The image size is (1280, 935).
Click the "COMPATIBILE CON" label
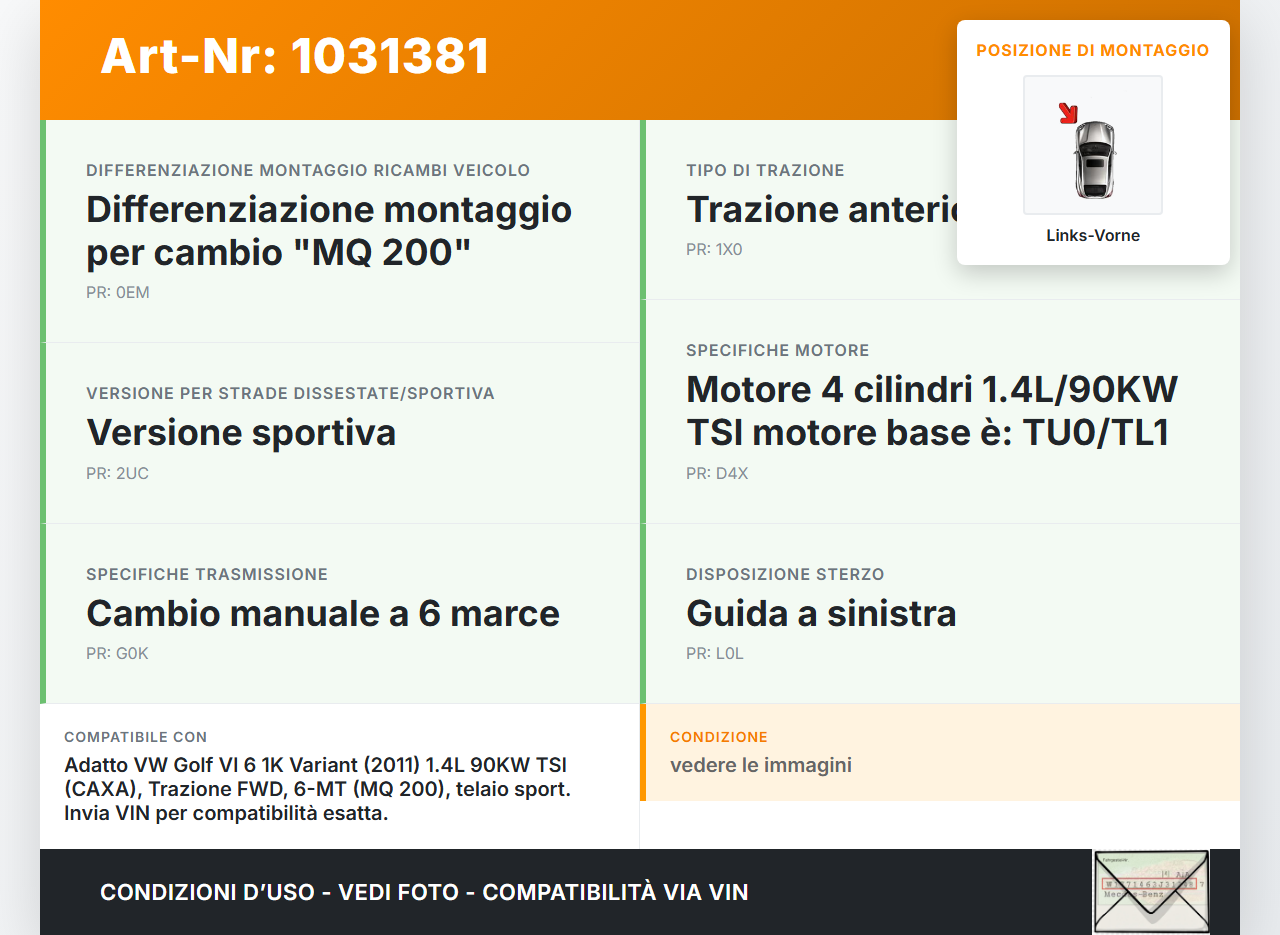[x=136, y=737]
